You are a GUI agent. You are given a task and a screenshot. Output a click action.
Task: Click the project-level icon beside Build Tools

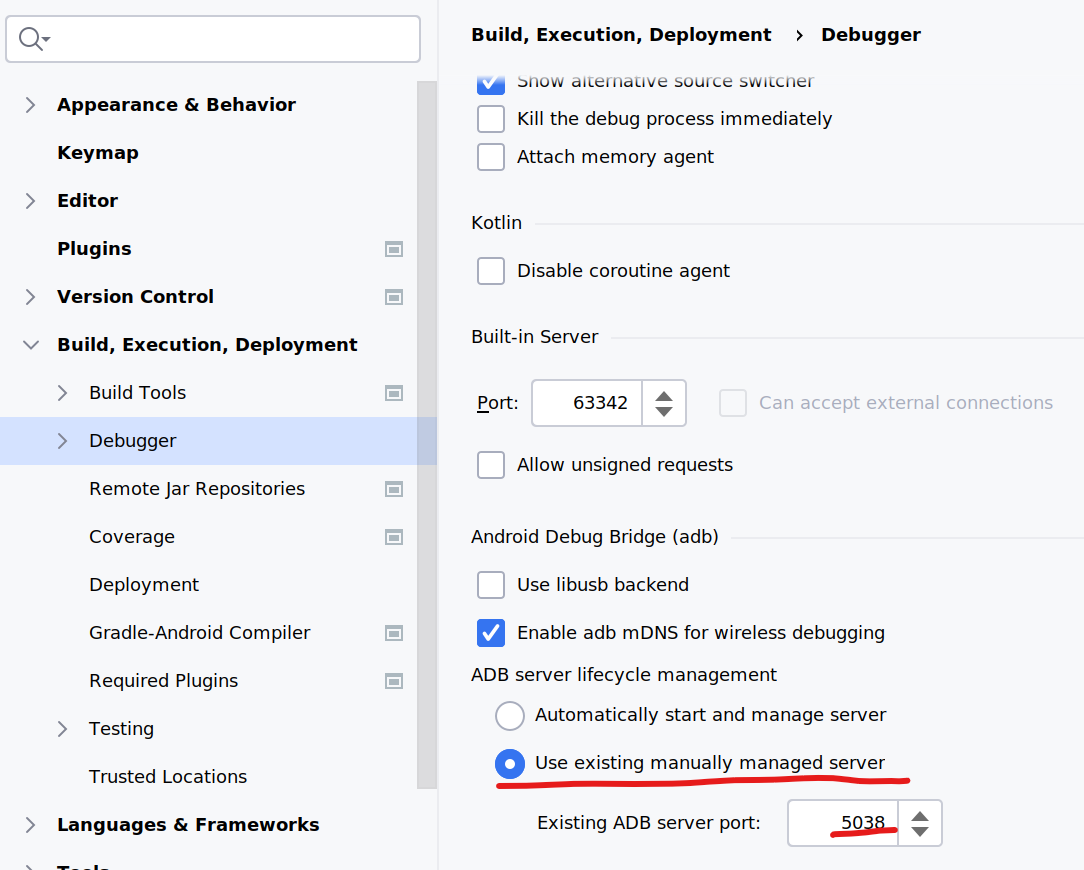[x=394, y=393]
